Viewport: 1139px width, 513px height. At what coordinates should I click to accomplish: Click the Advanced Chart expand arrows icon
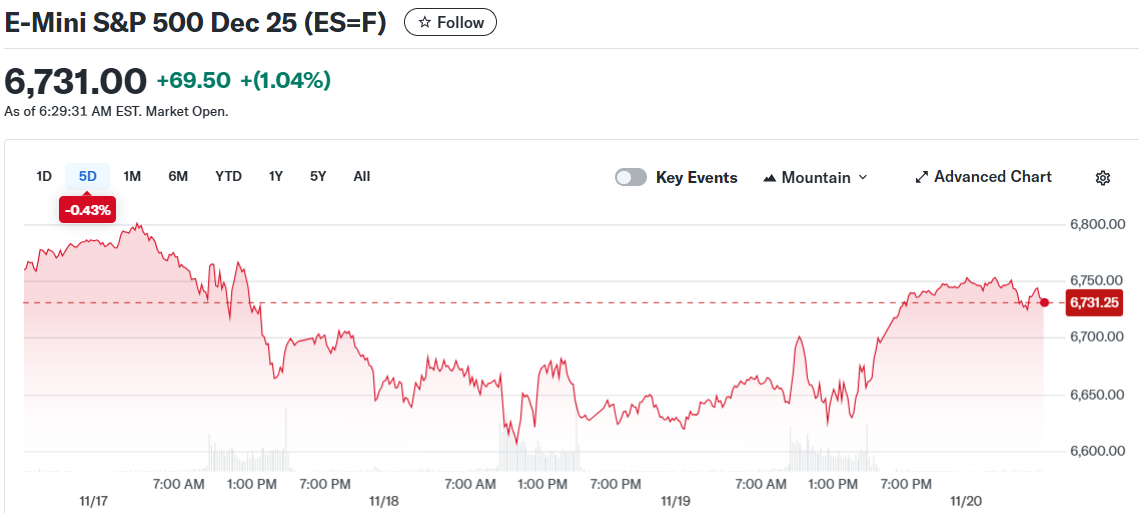[922, 178]
